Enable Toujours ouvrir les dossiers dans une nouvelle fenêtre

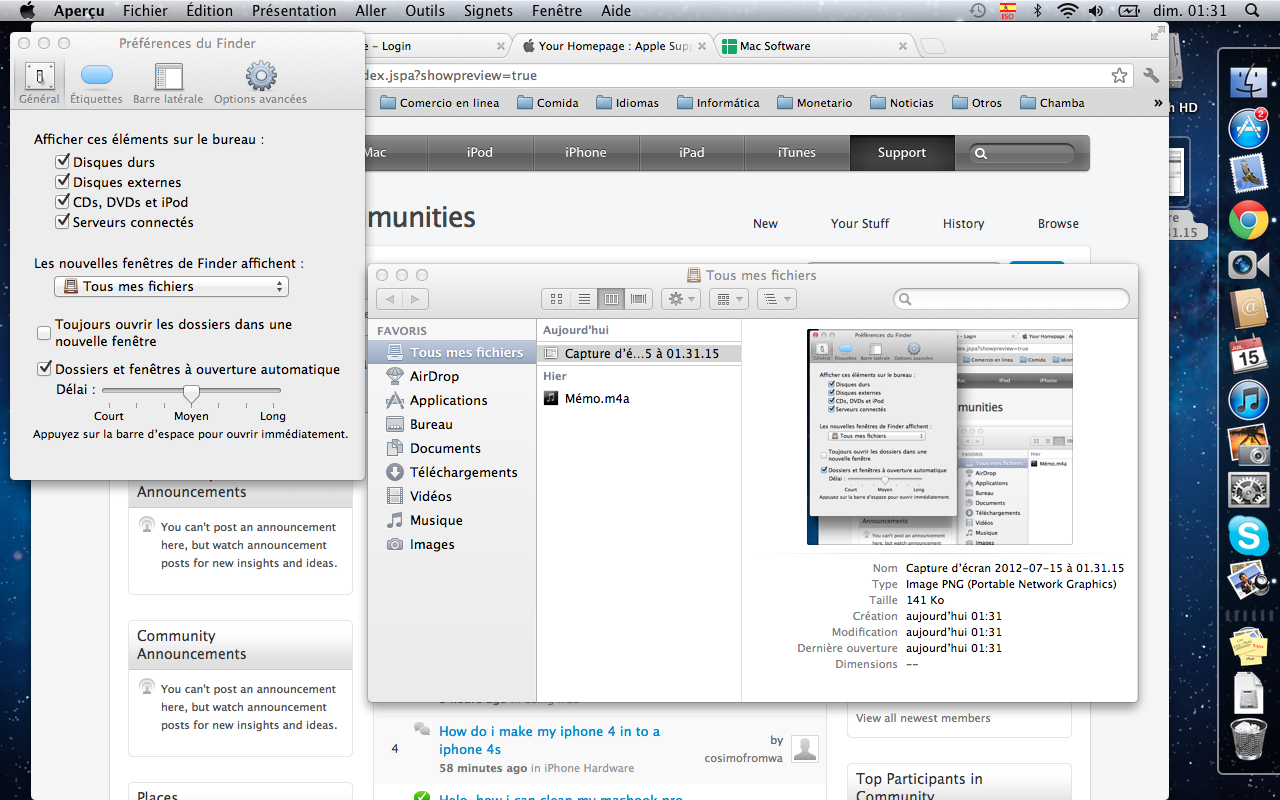[44, 333]
